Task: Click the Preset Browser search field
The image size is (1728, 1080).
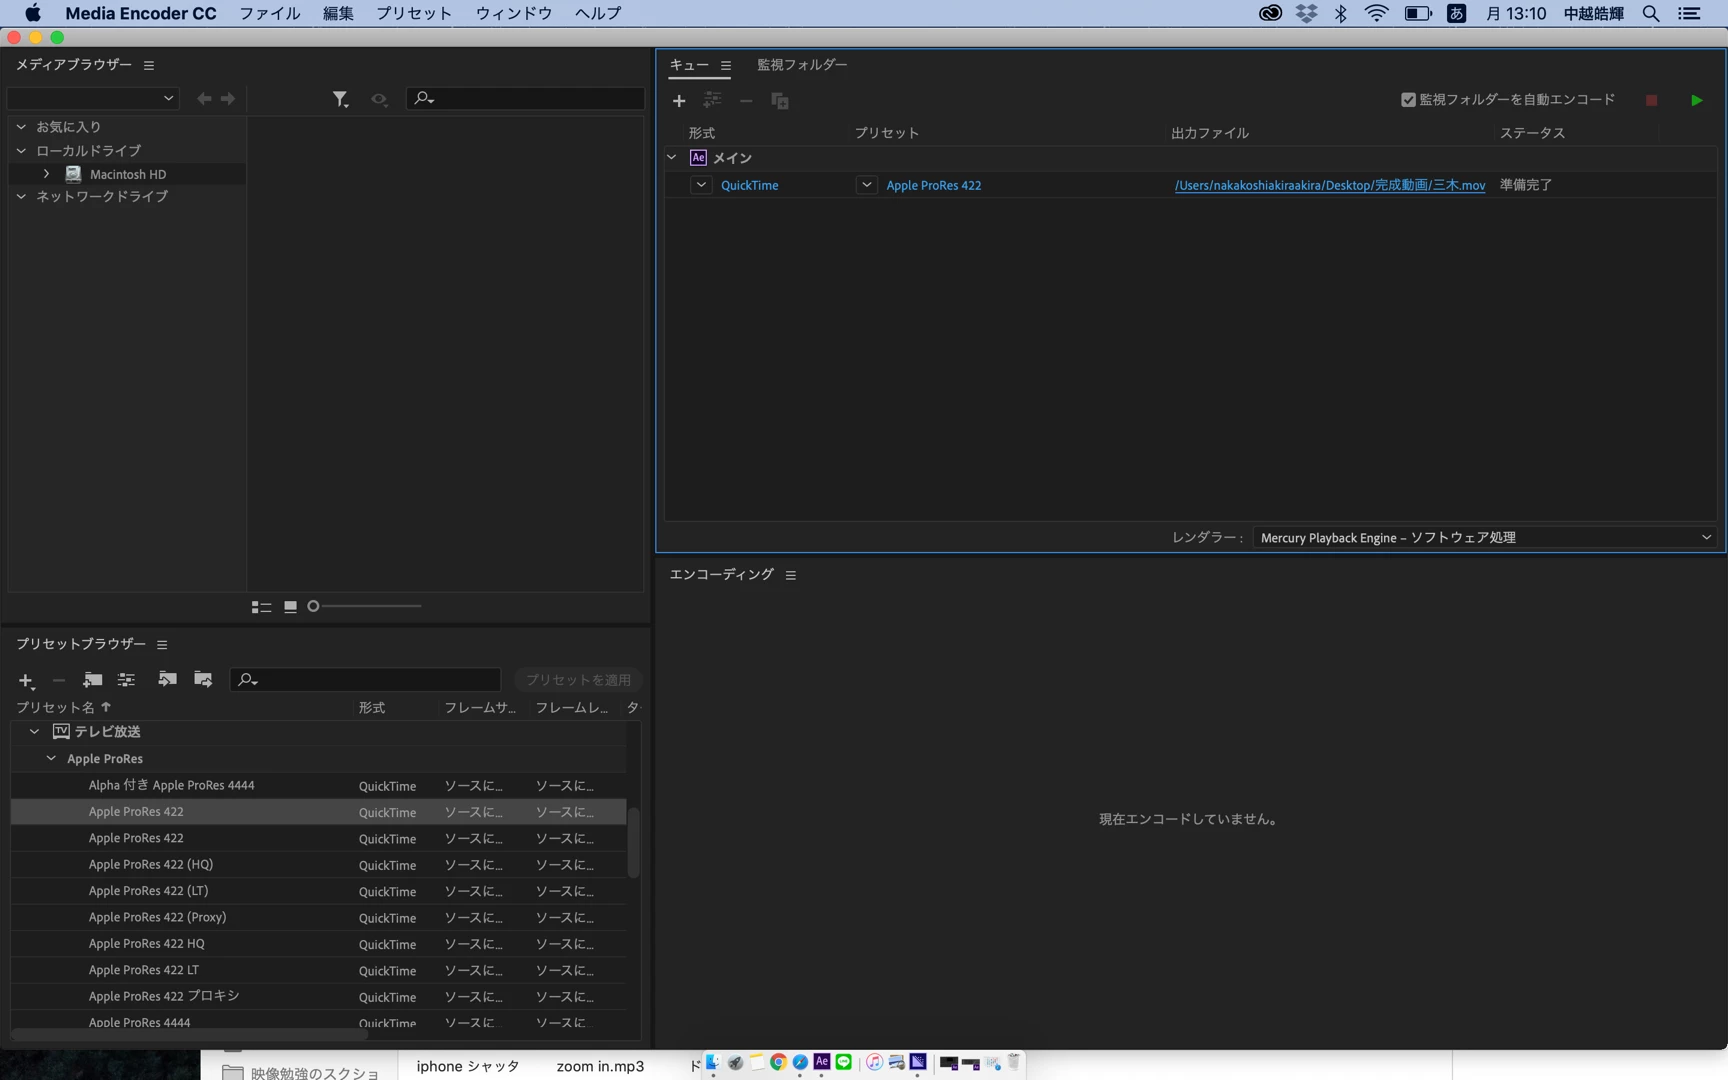Action: [366, 680]
